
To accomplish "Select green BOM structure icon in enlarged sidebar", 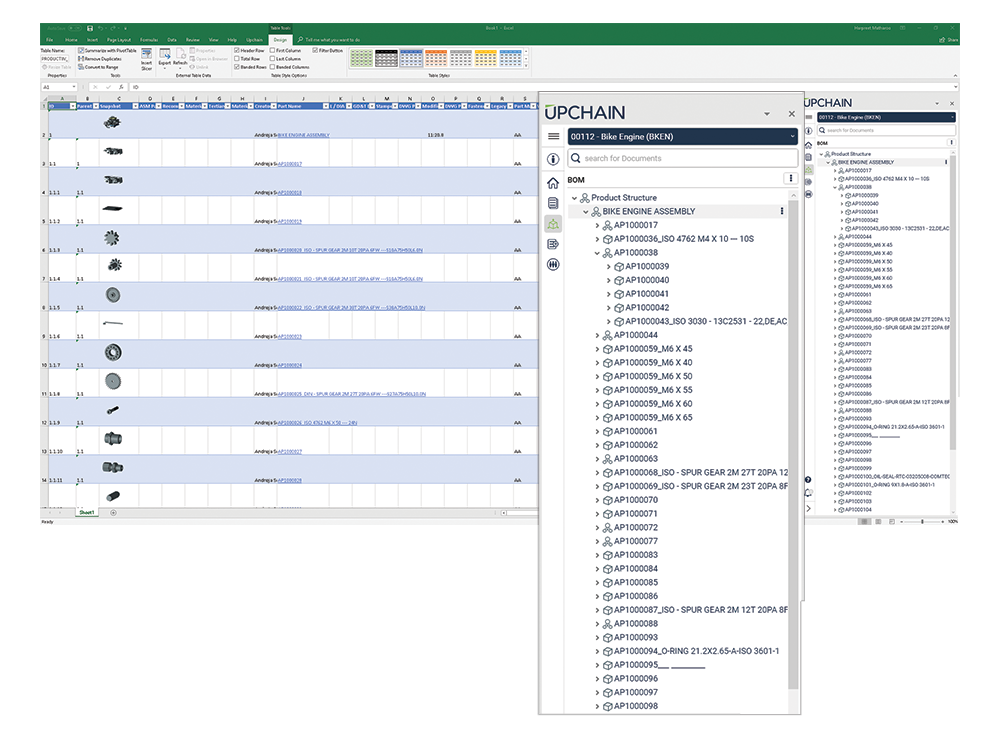I will [x=553, y=224].
